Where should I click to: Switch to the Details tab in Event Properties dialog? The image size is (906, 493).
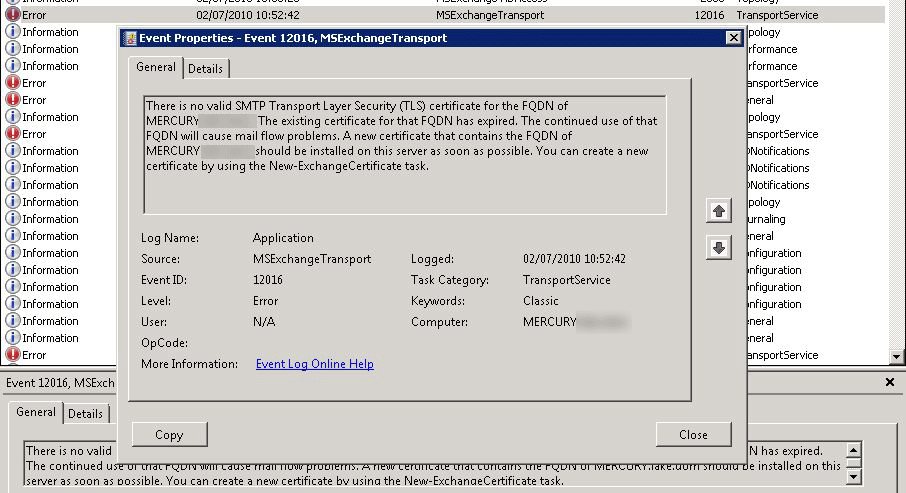(206, 69)
